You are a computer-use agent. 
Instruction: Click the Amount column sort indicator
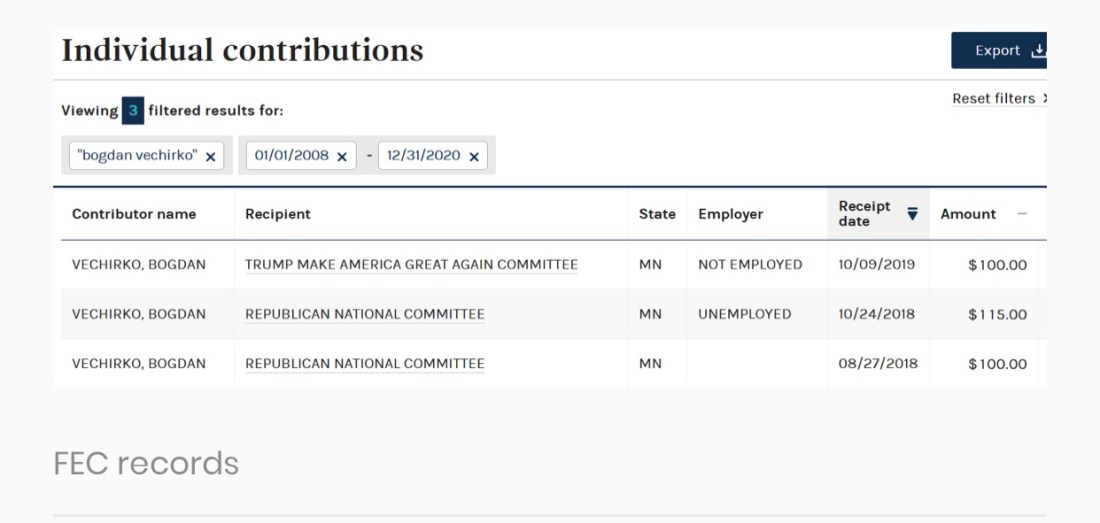1021,214
